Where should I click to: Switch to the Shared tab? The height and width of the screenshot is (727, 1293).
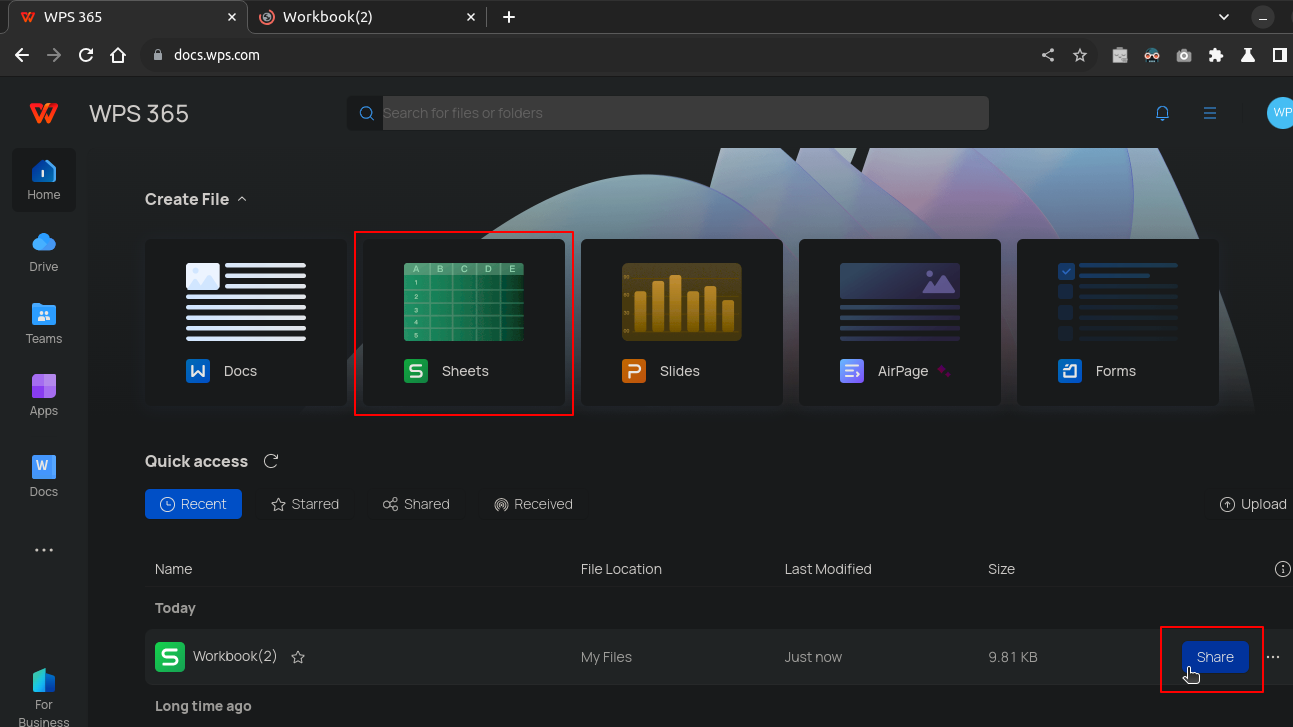coord(416,504)
